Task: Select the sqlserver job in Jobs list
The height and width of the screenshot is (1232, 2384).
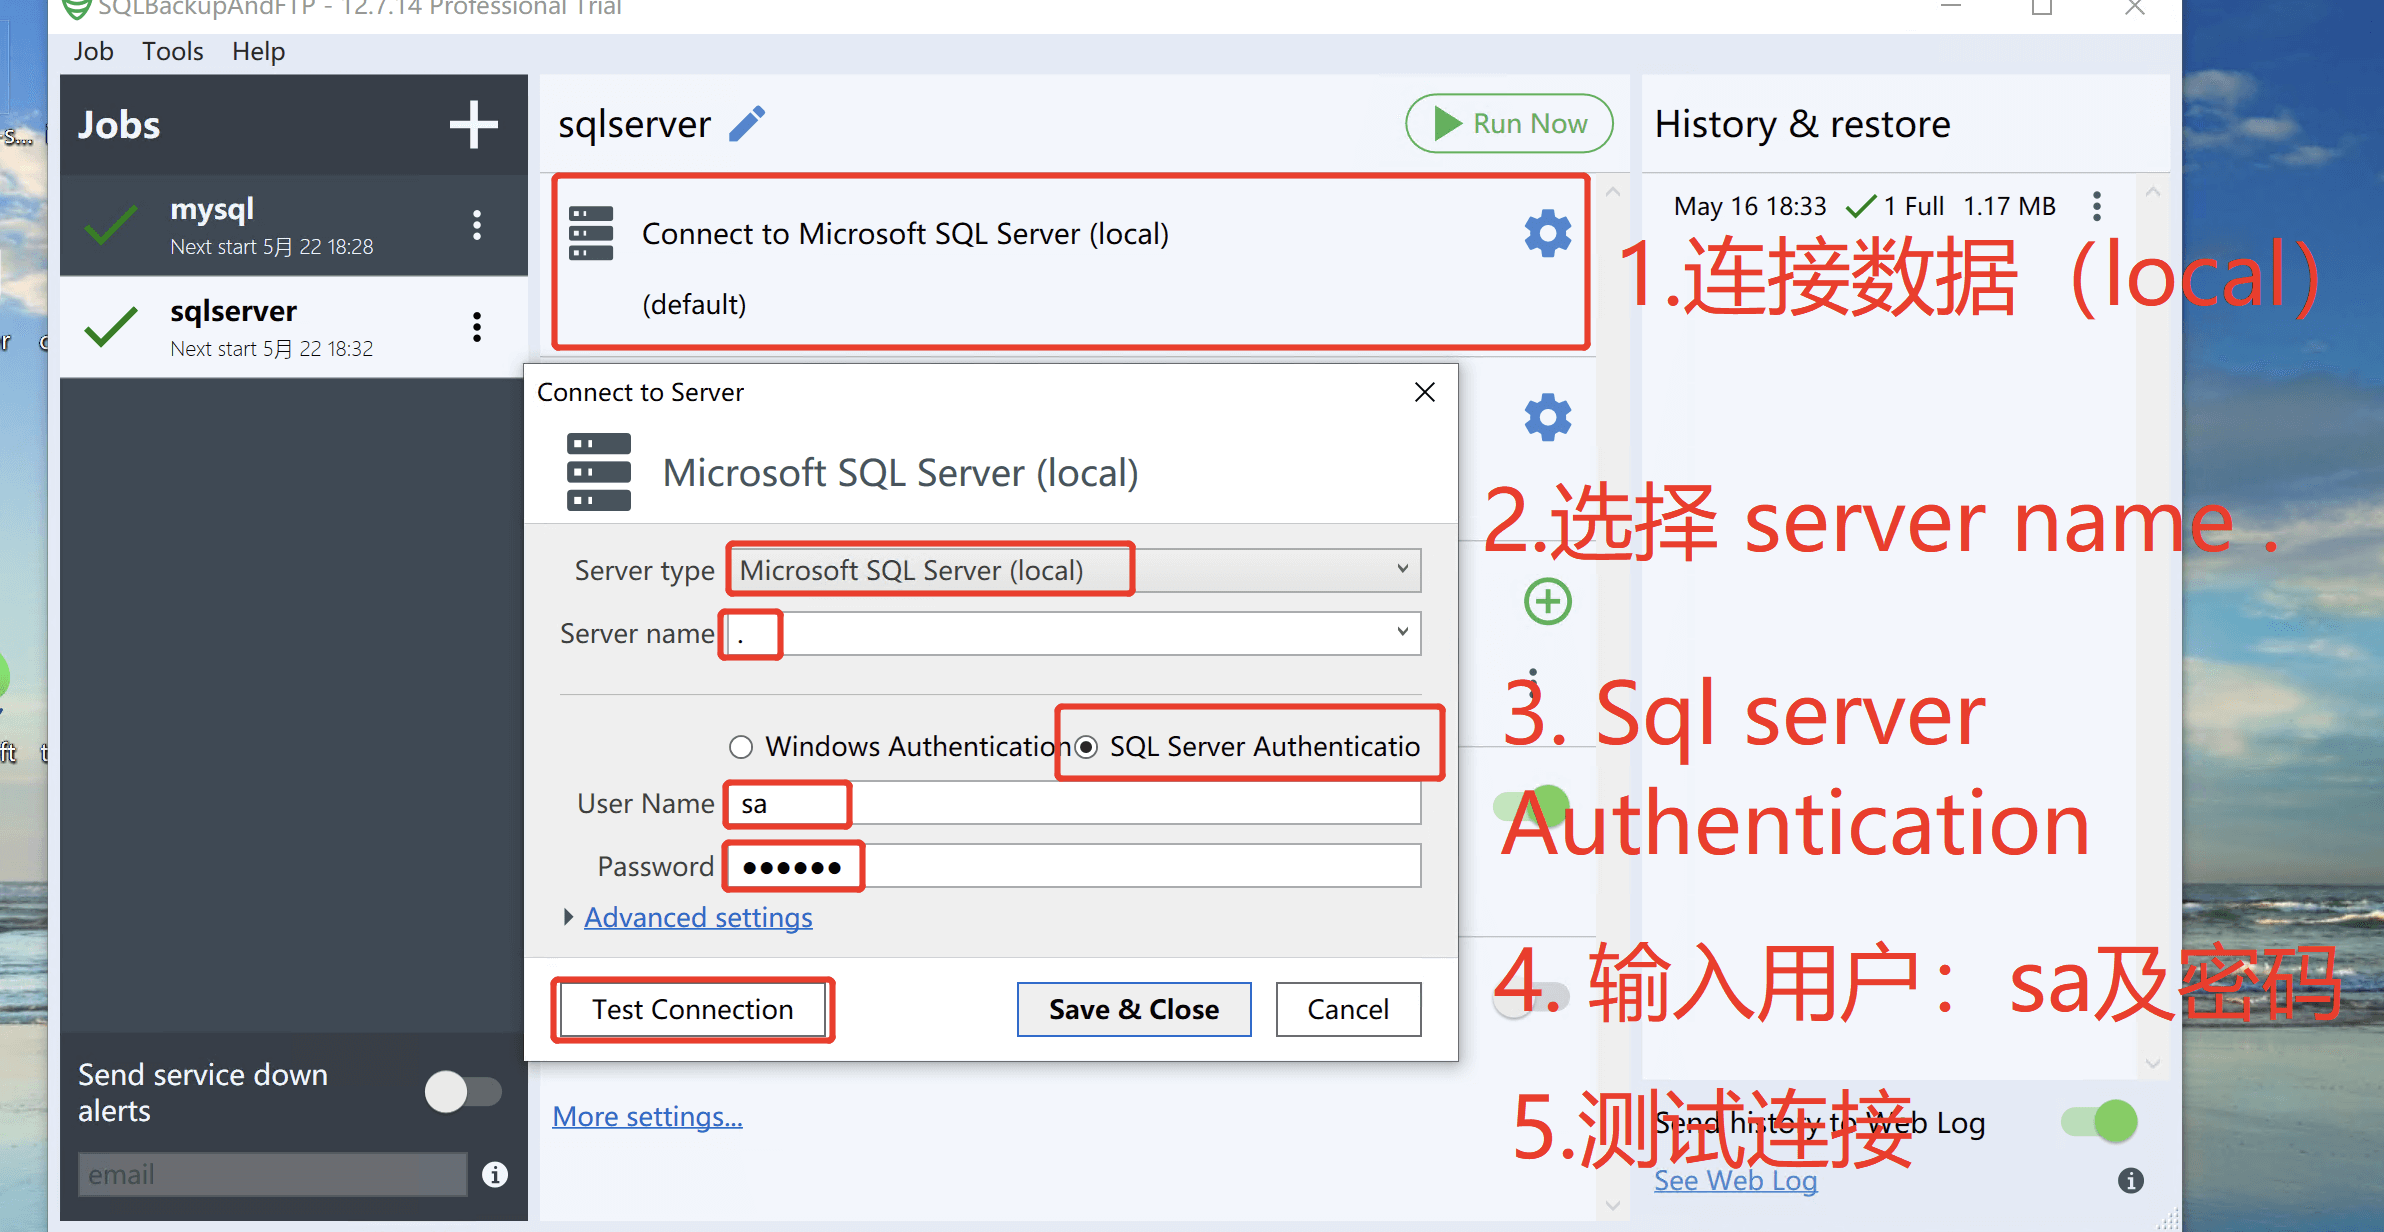Action: coord(294,327)
